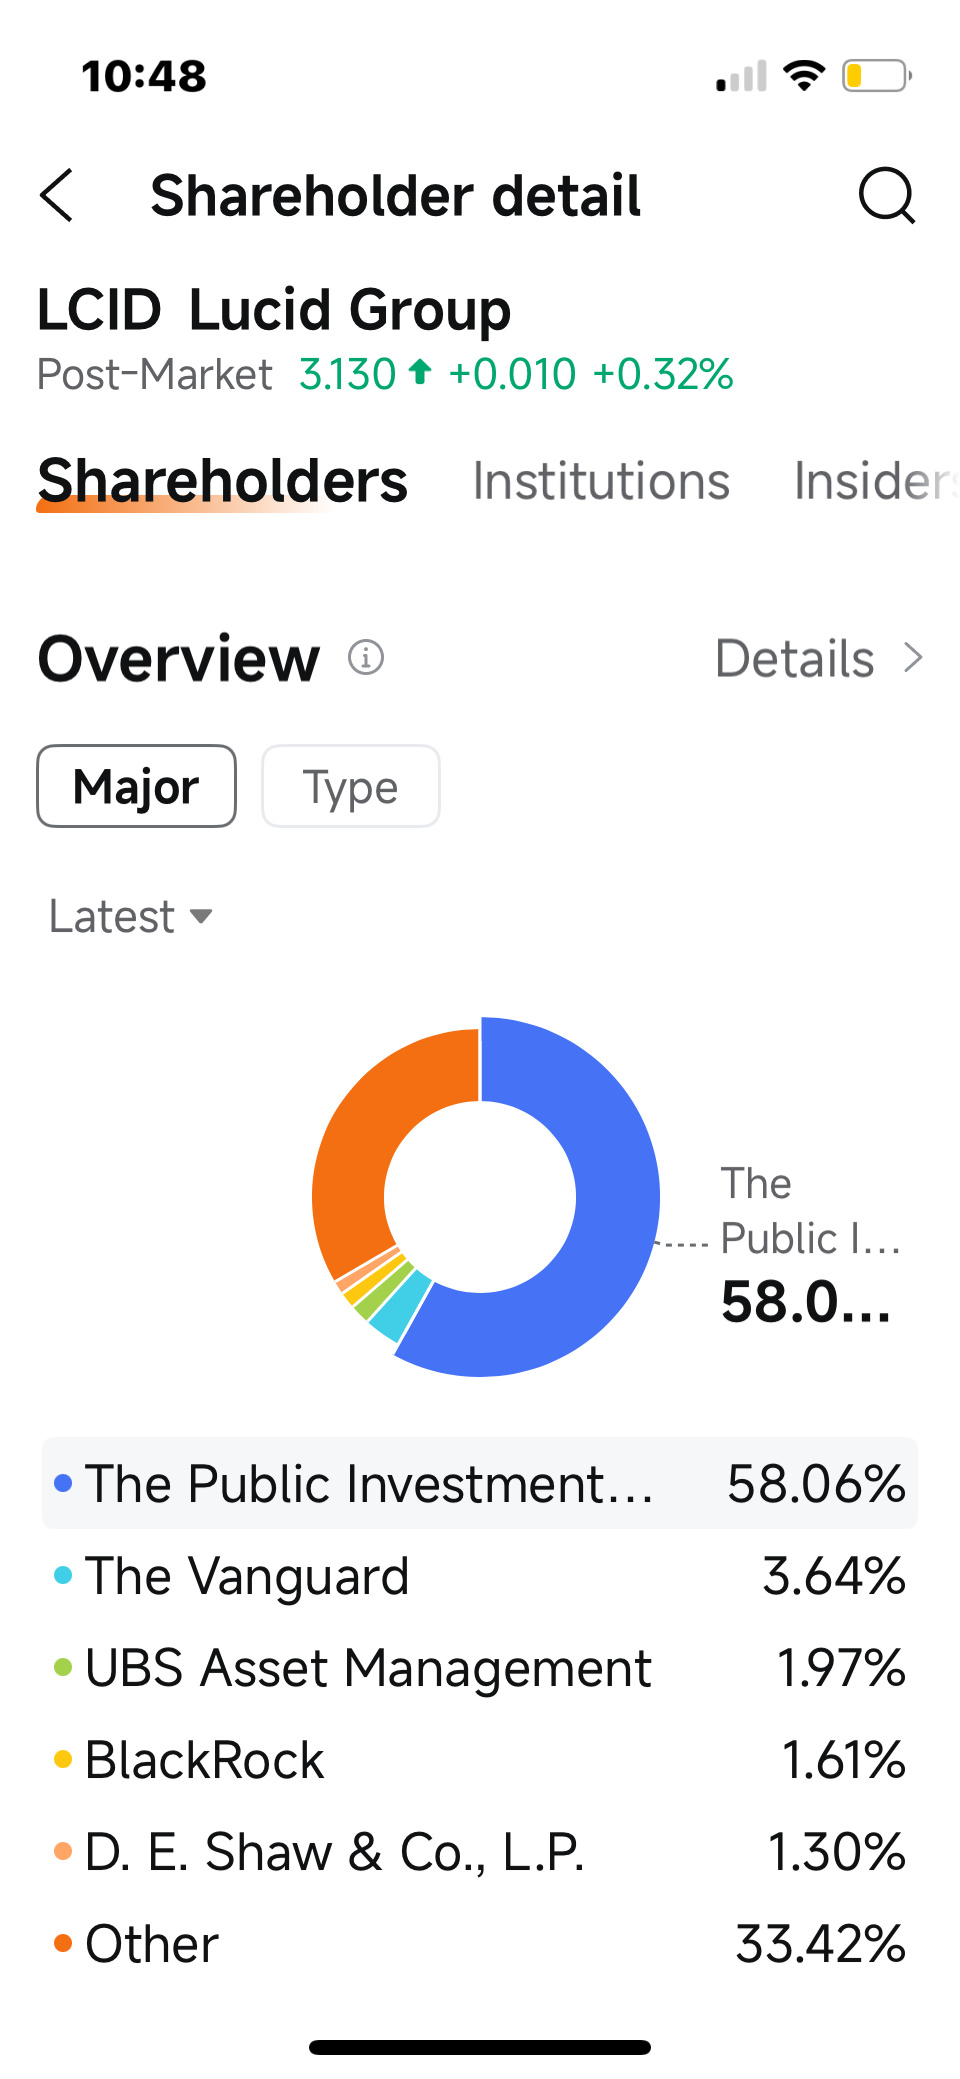Viewport: 960px width, 2079px height.
Task: Expand Details with the chevron arrow
Action: 912,658
